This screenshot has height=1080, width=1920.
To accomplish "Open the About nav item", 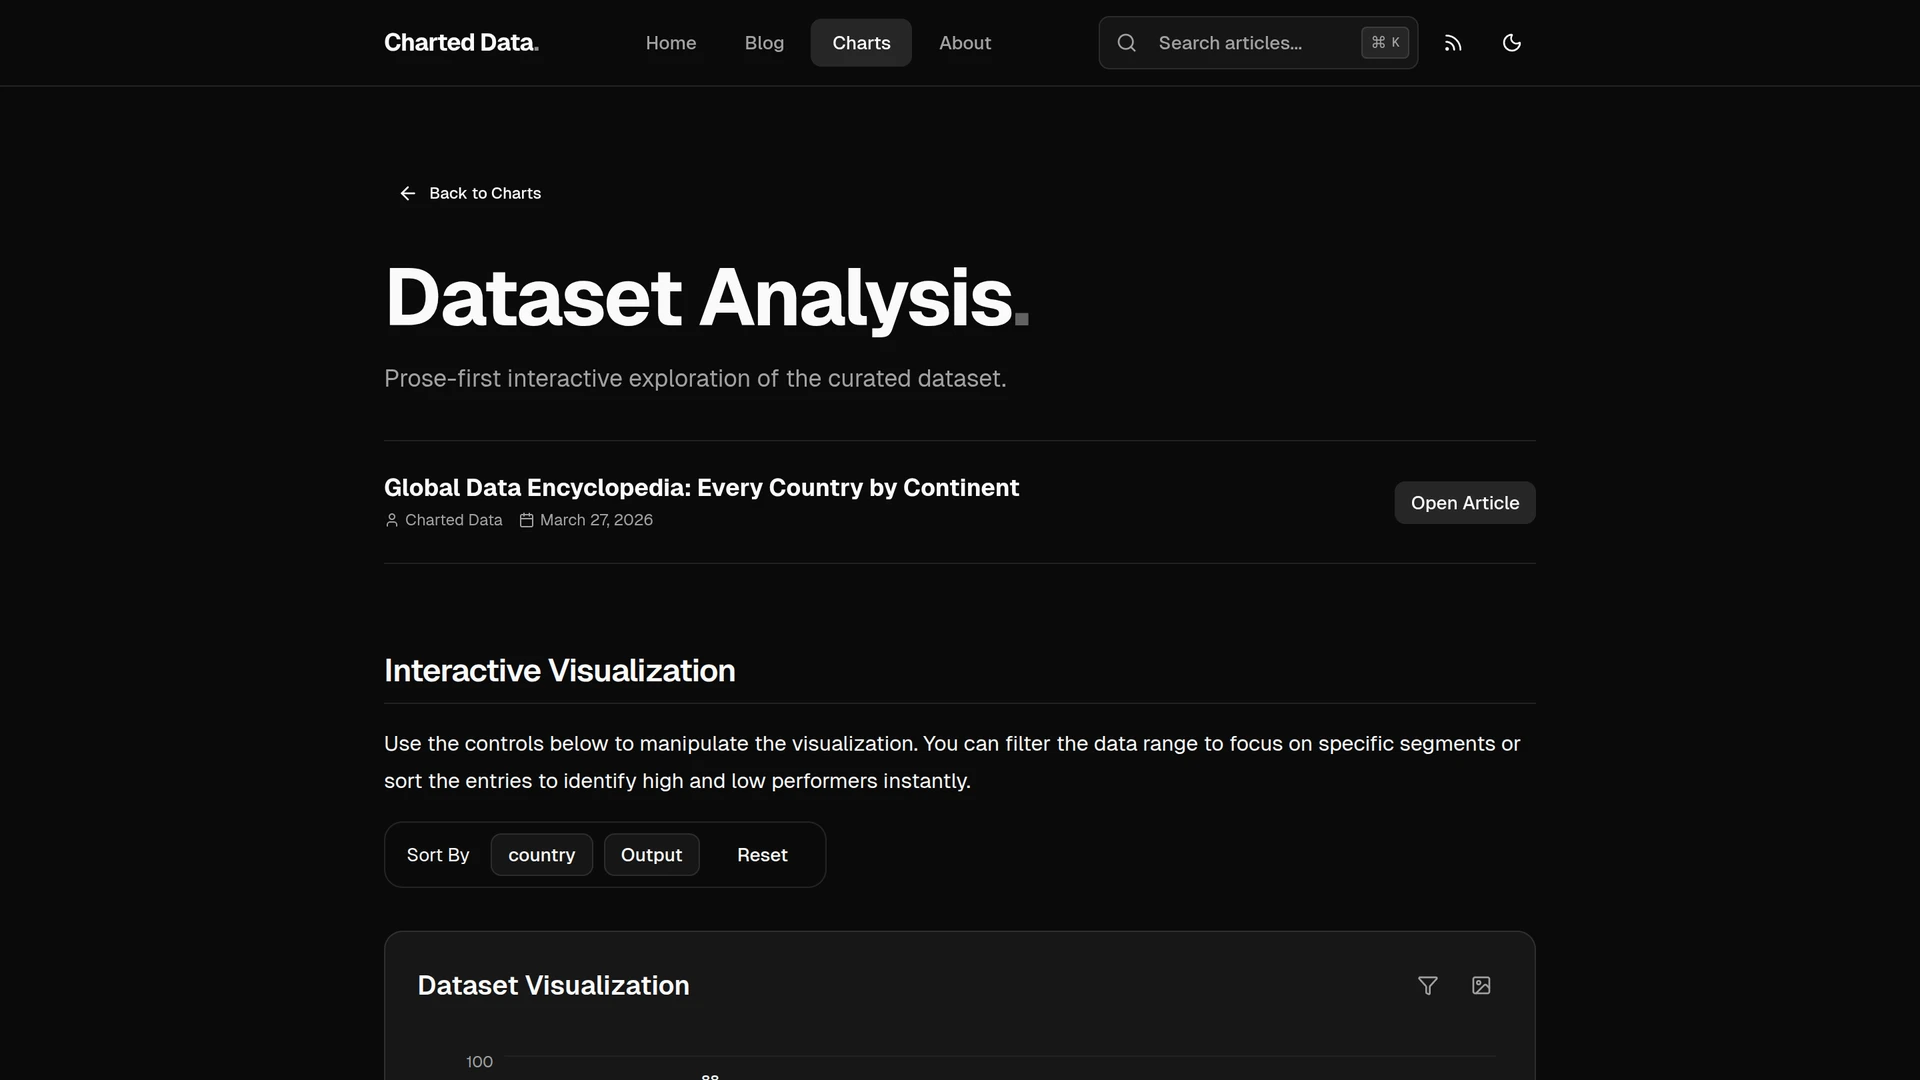I will coord(965,43).
